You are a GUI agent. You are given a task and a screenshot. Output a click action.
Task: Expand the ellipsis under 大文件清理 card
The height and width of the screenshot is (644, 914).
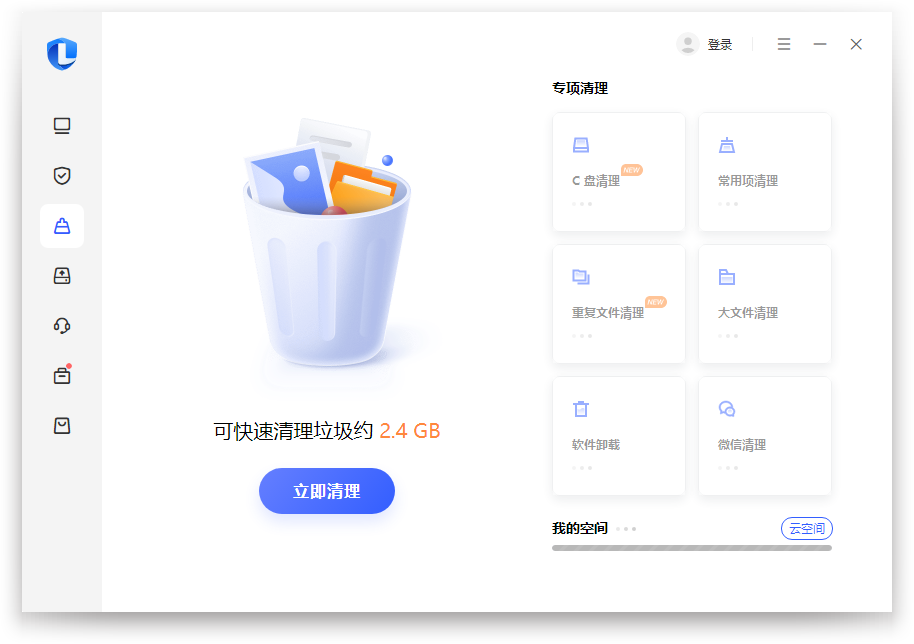[x=728, y=335]
